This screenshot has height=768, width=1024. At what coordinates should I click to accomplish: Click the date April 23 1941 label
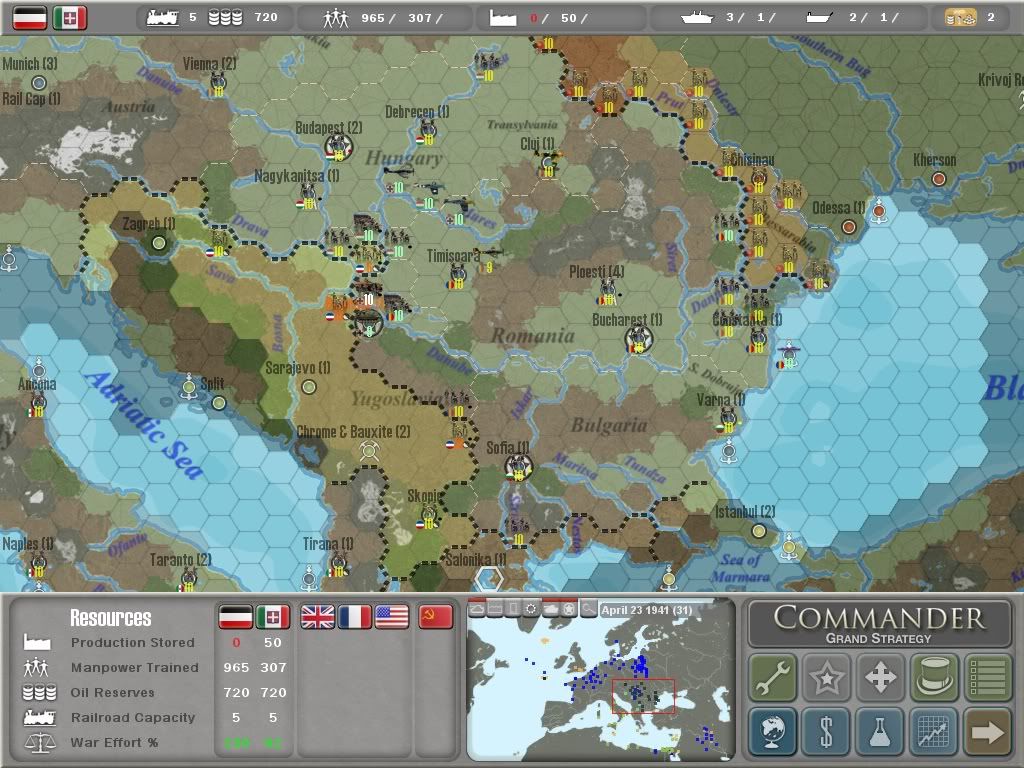(x=647, y=610)
